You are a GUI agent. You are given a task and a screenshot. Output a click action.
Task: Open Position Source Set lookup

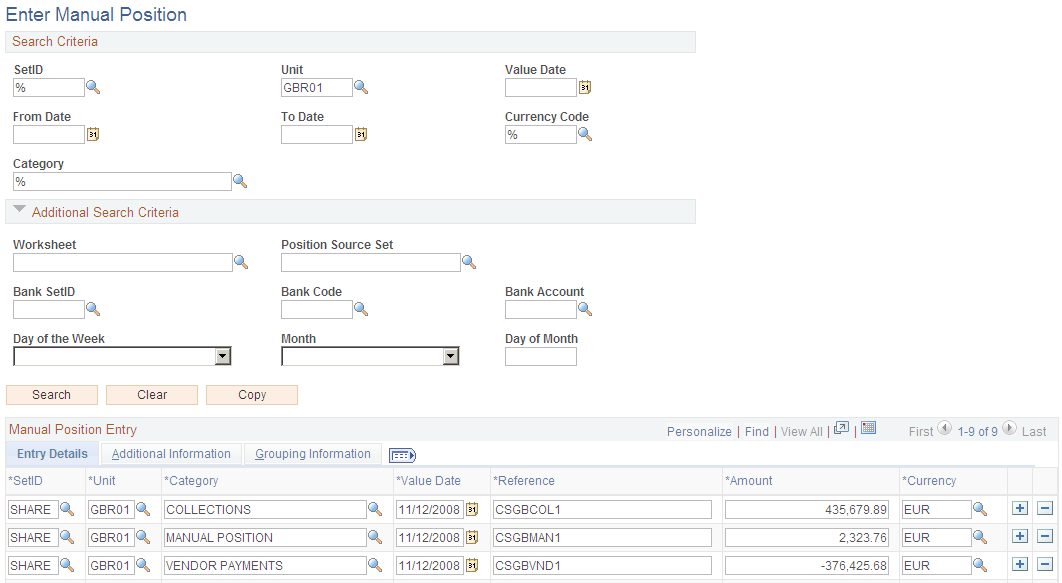pos(469,262)
